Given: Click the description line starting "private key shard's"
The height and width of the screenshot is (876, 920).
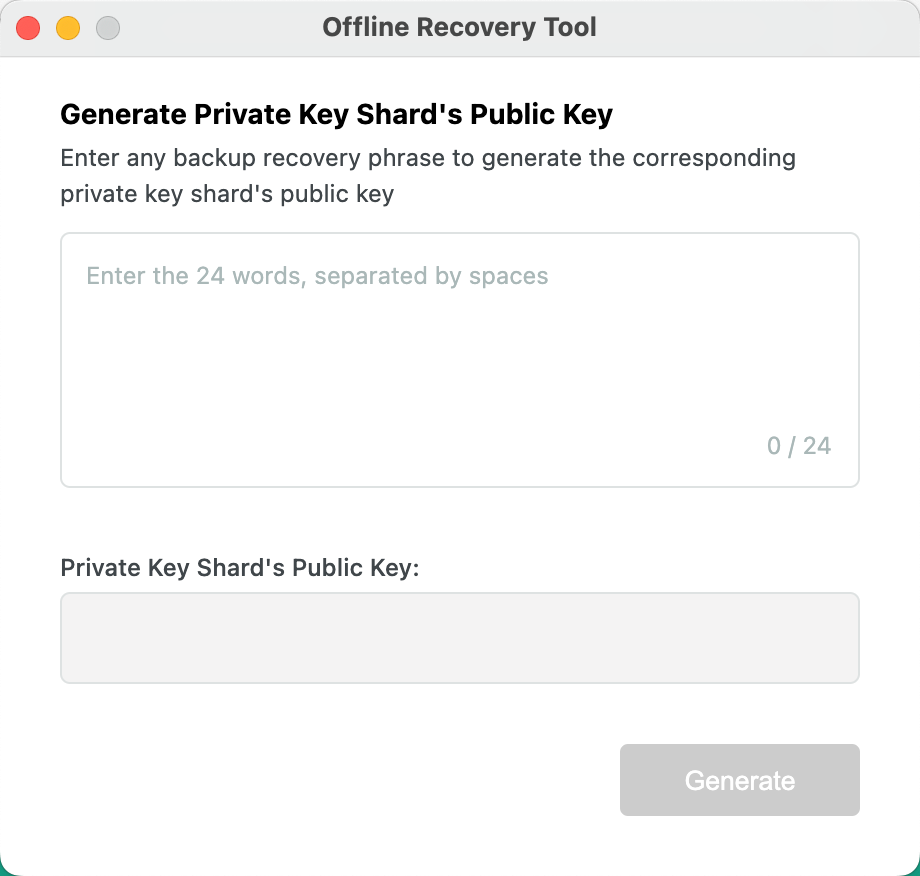Looking at the screenshot, I should (x=227, y=193).
